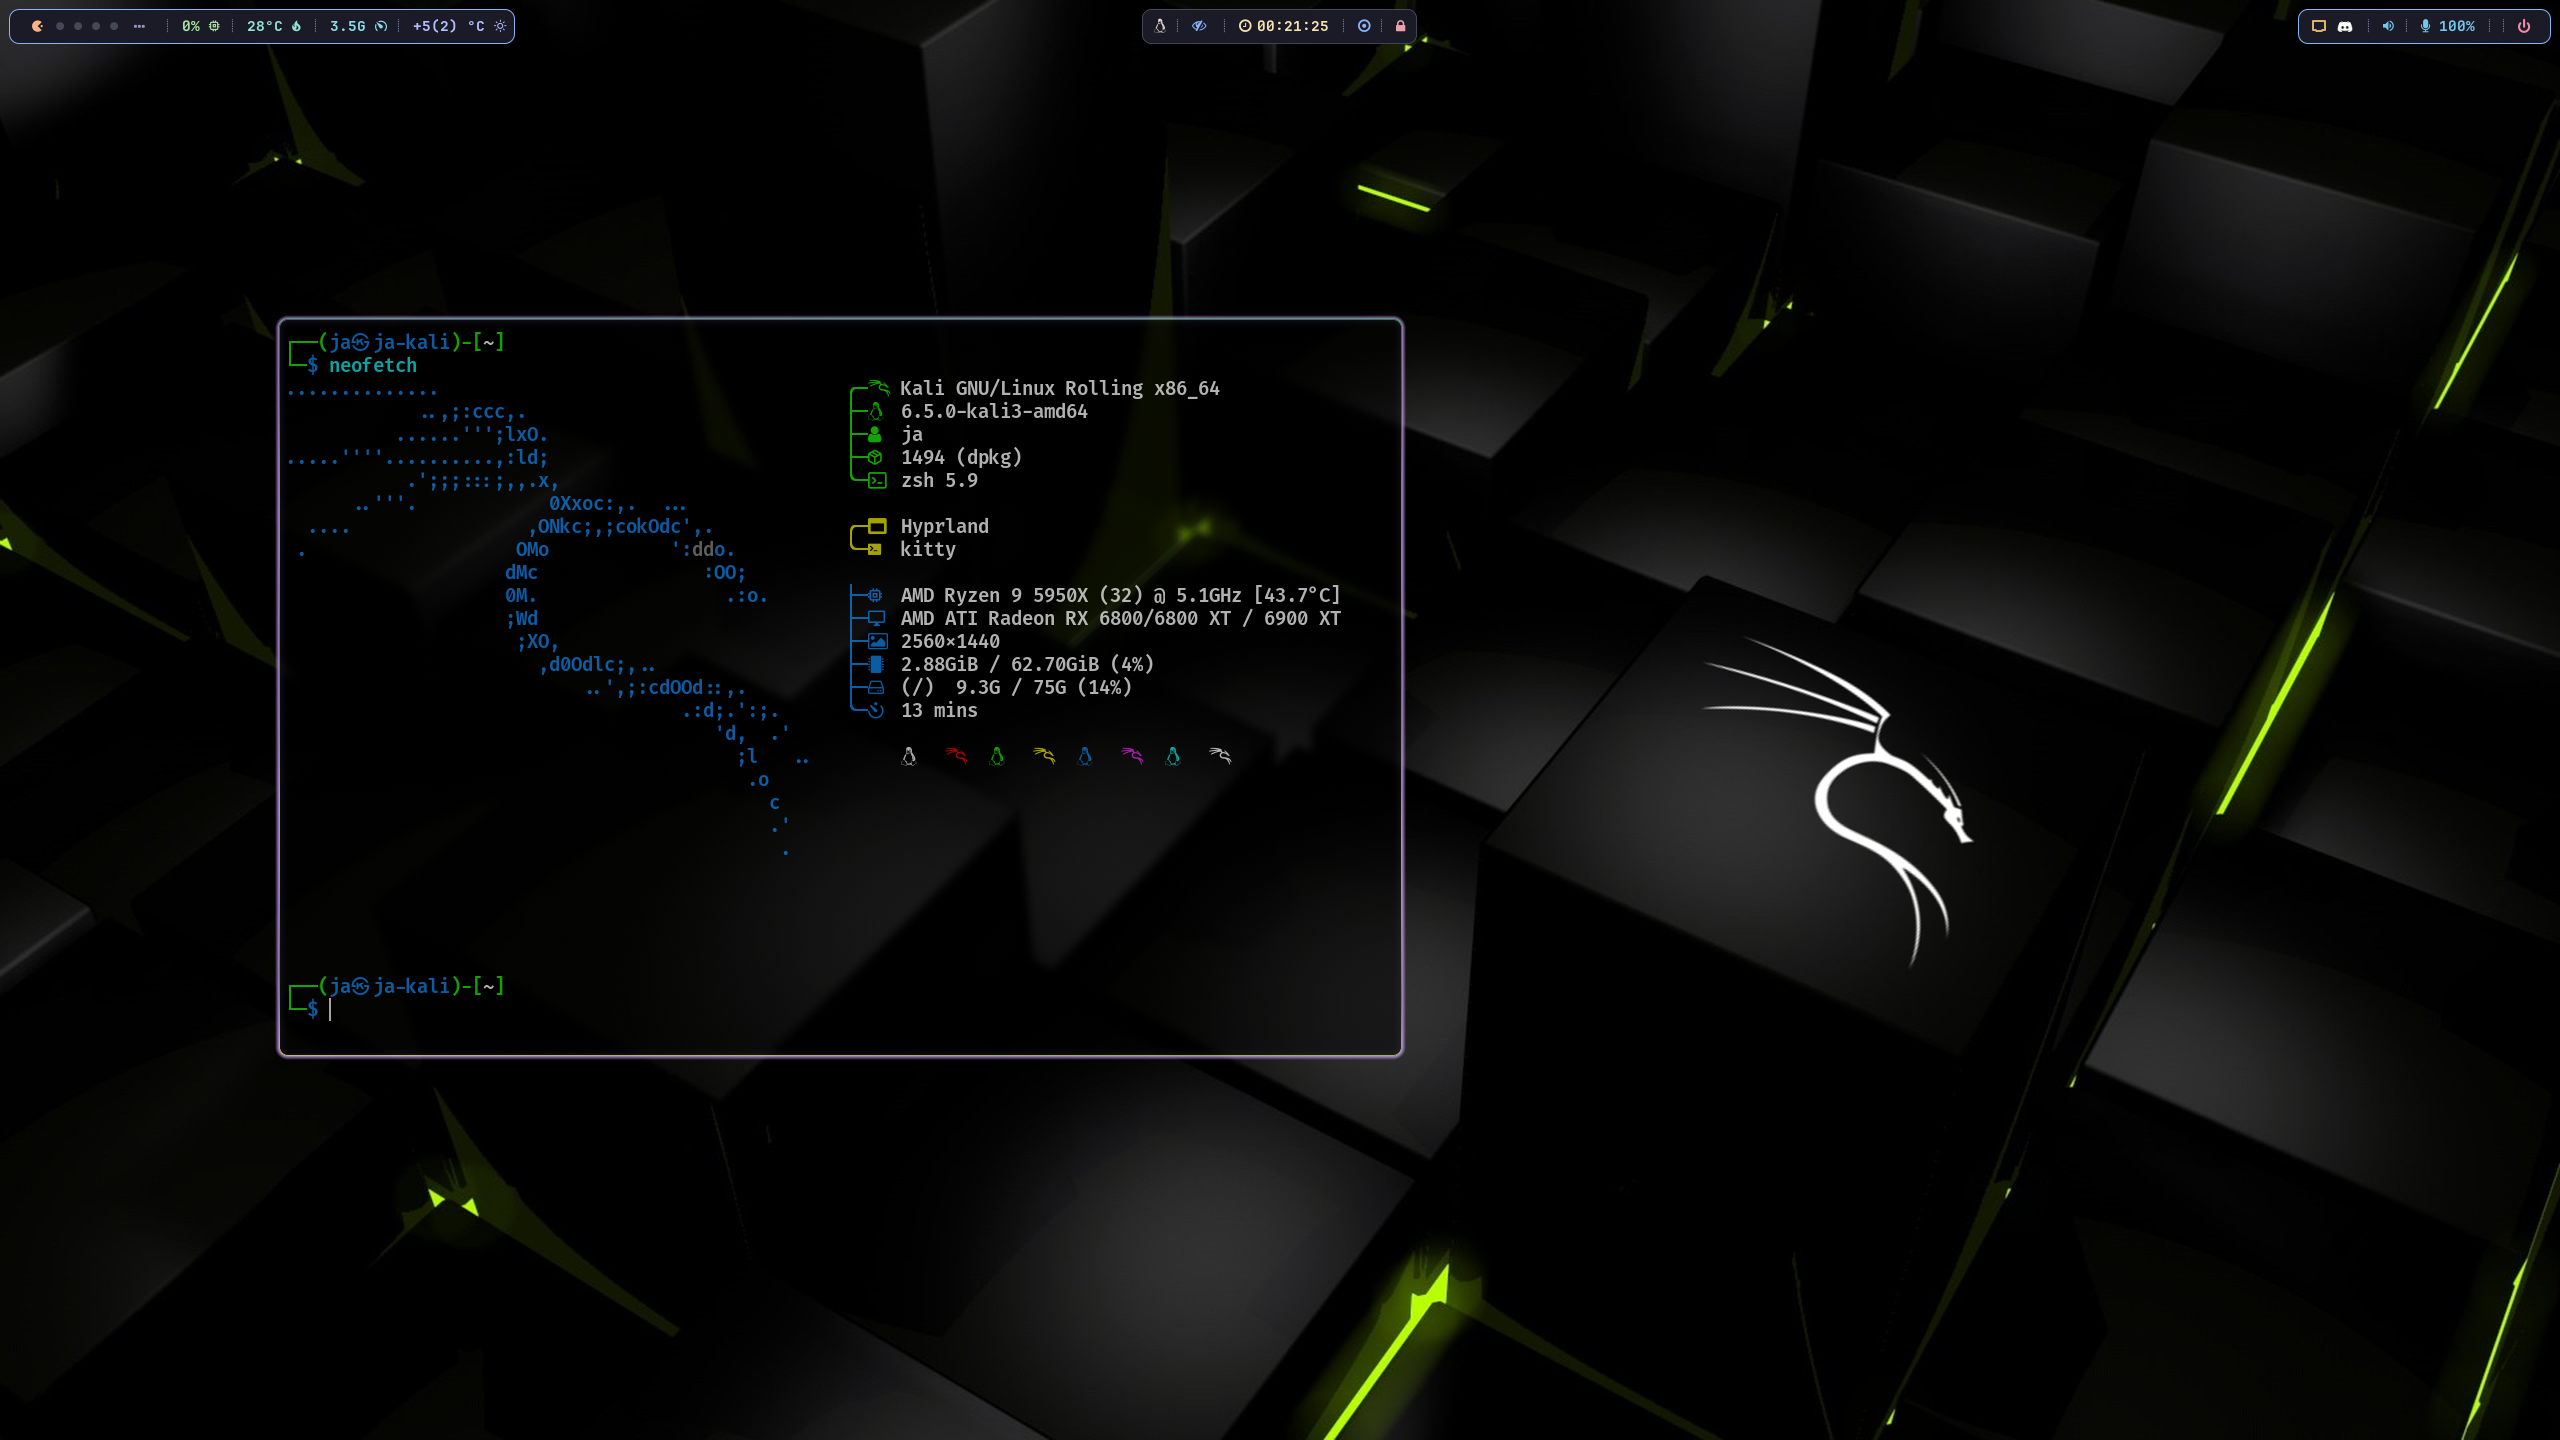This screenshot has width=2560, height=1440.
Task: Click the 'zsh 5.9' shell text
Action: pos(939,480)
